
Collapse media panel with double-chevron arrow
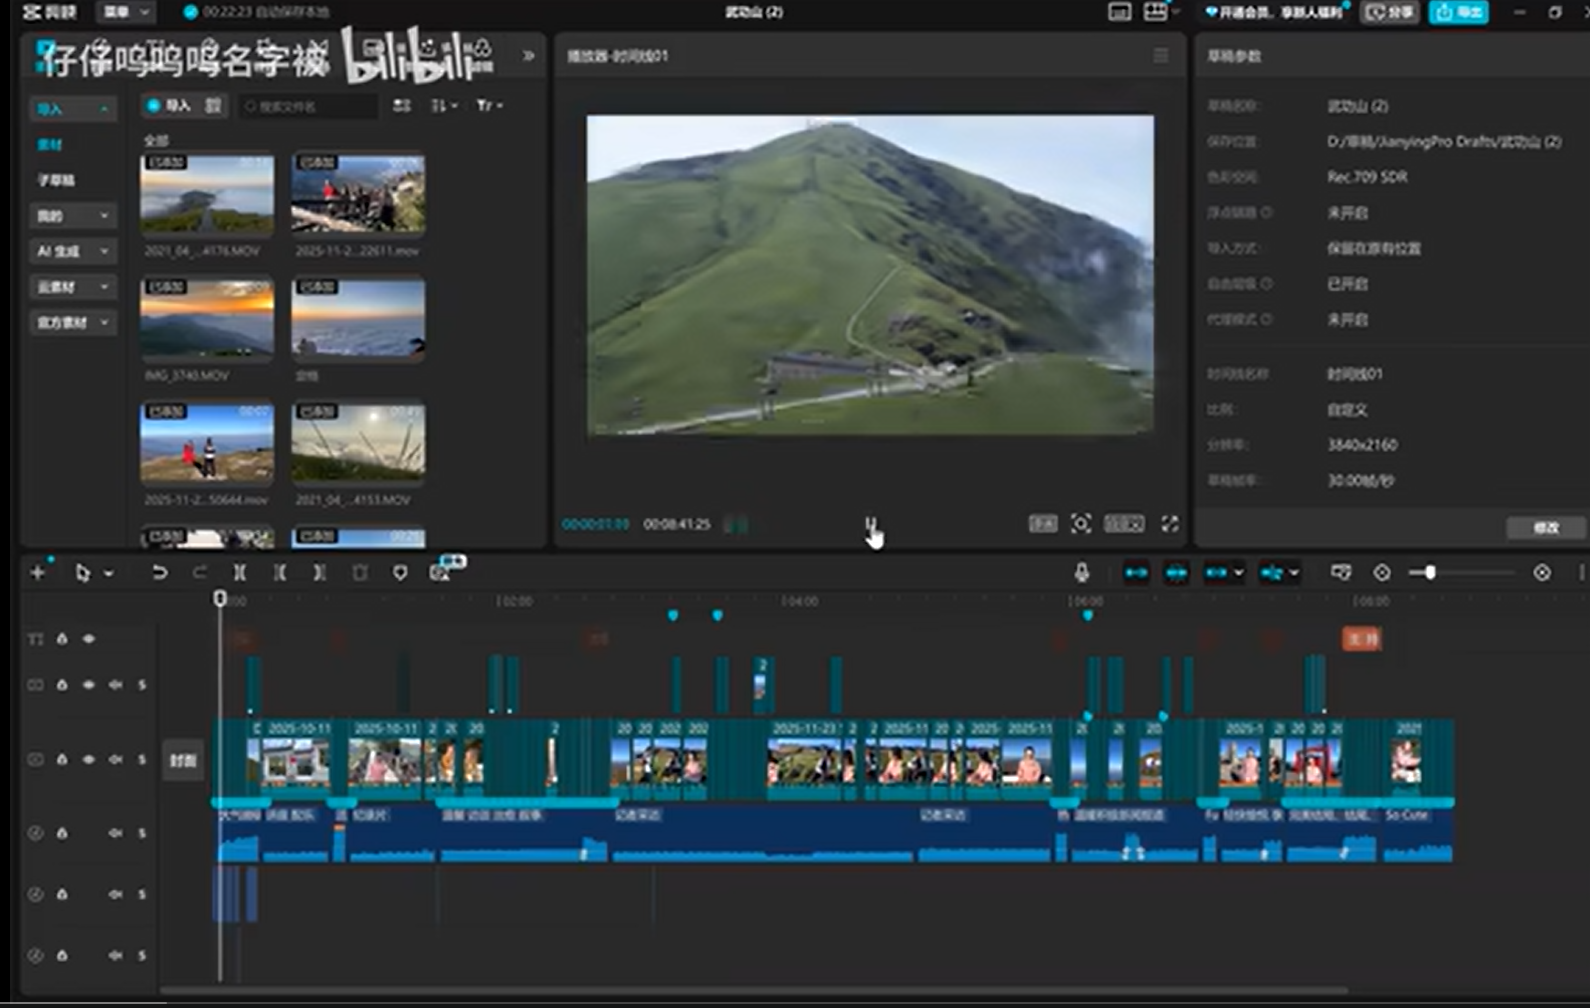click(x=529, y=56)
